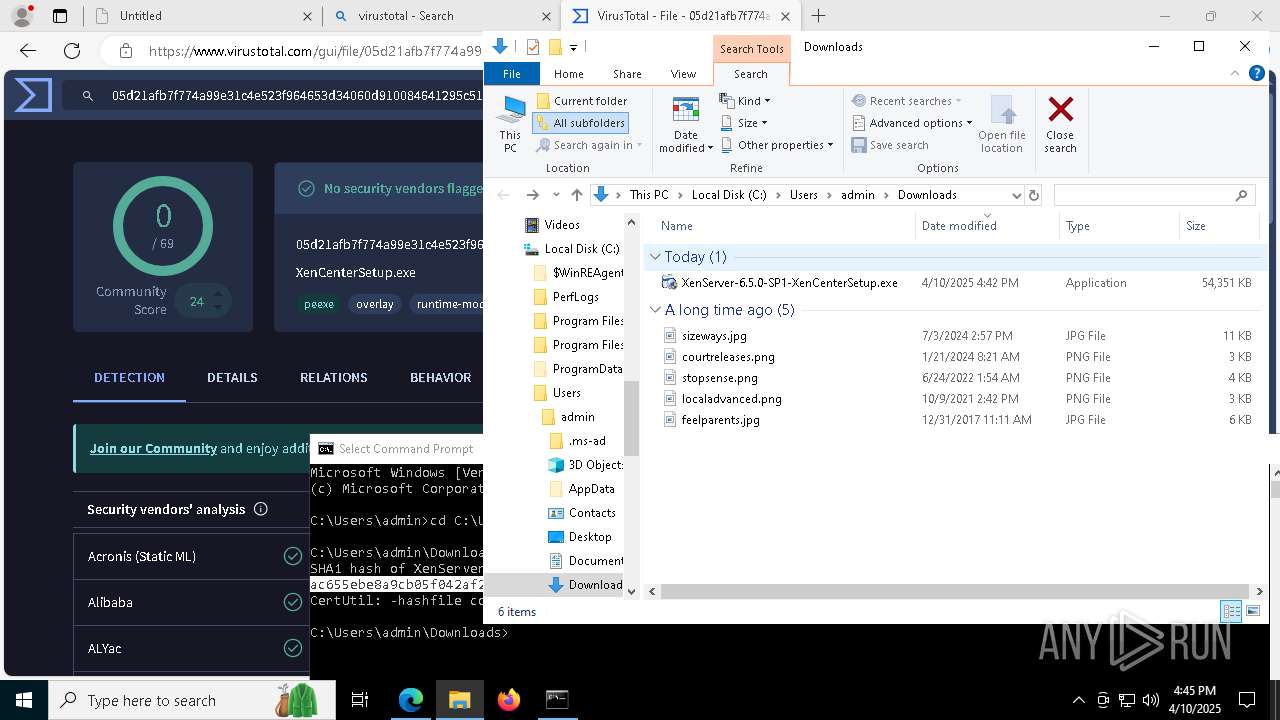This screenshot has width=1280, height=720.
Task: Open Date modified filter dropdown
Action: pos(686,124)
